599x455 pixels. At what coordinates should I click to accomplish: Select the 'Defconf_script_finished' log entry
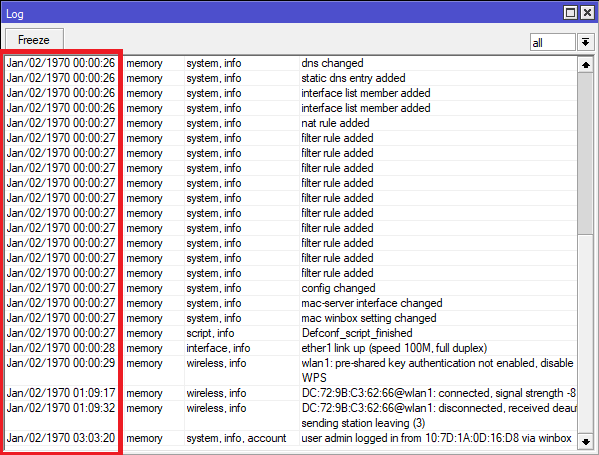pyautogui.click(x=290, y=333)
